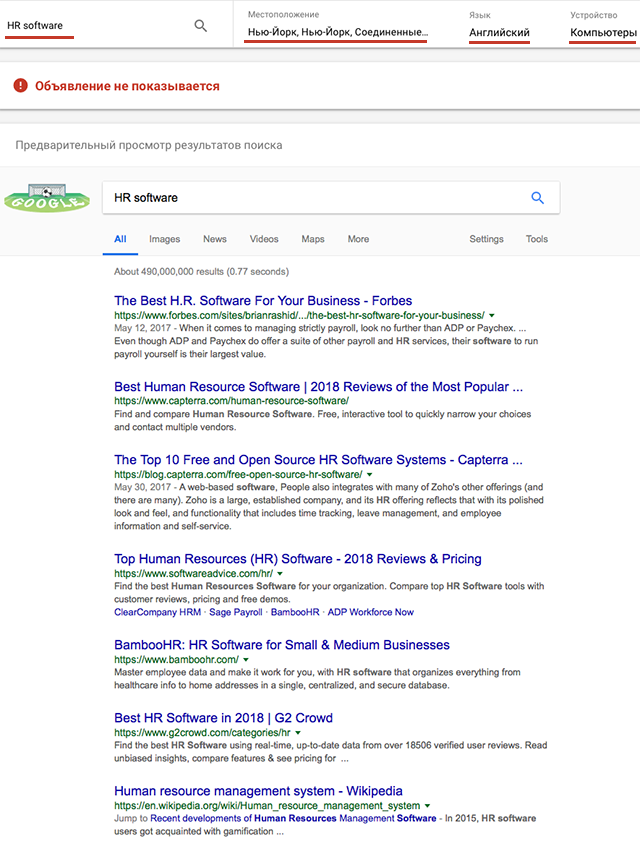Open search Settings

[486, 239]
